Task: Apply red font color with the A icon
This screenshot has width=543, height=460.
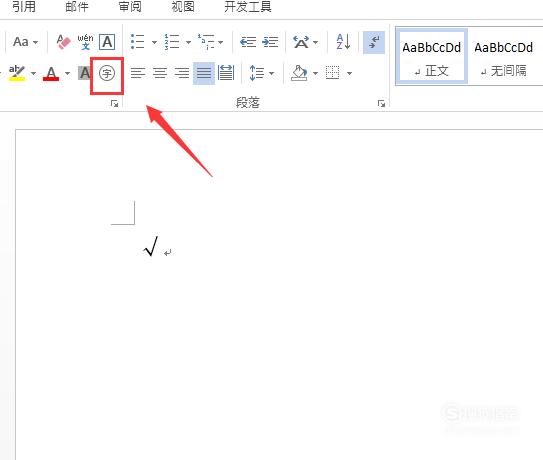Action: coord(51,73)
